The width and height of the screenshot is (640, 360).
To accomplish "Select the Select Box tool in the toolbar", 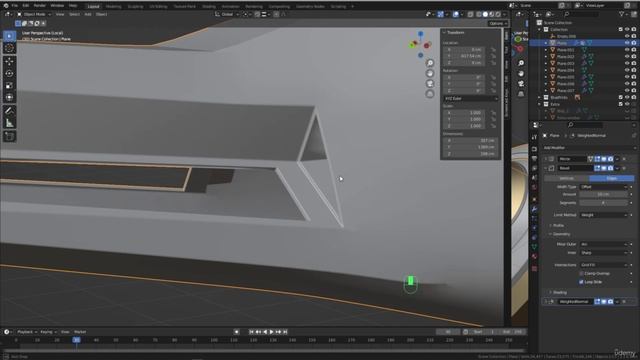I will [9, 36].
